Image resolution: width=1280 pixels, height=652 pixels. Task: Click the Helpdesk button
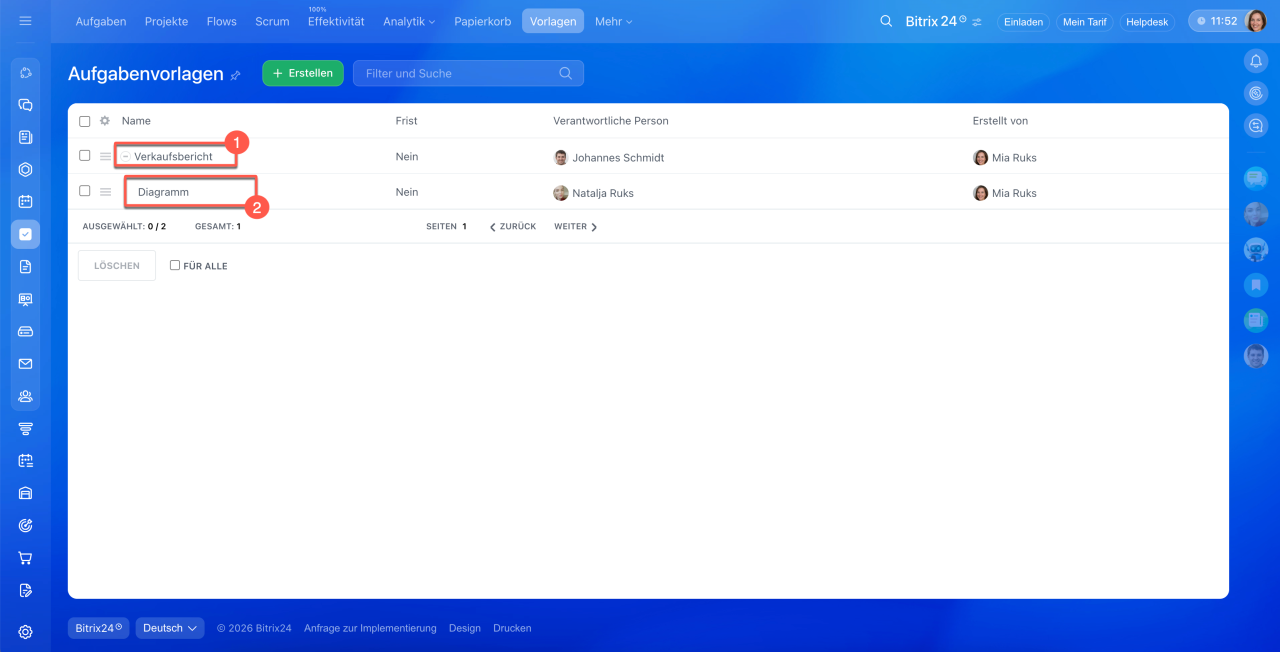click(x=1147, y=22)
